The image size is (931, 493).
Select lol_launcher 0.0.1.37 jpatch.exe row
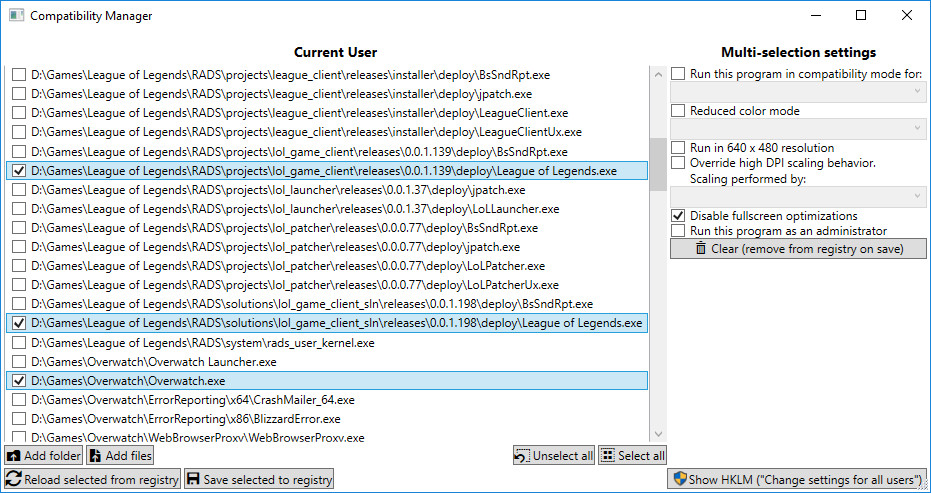[x=327, y=190]
